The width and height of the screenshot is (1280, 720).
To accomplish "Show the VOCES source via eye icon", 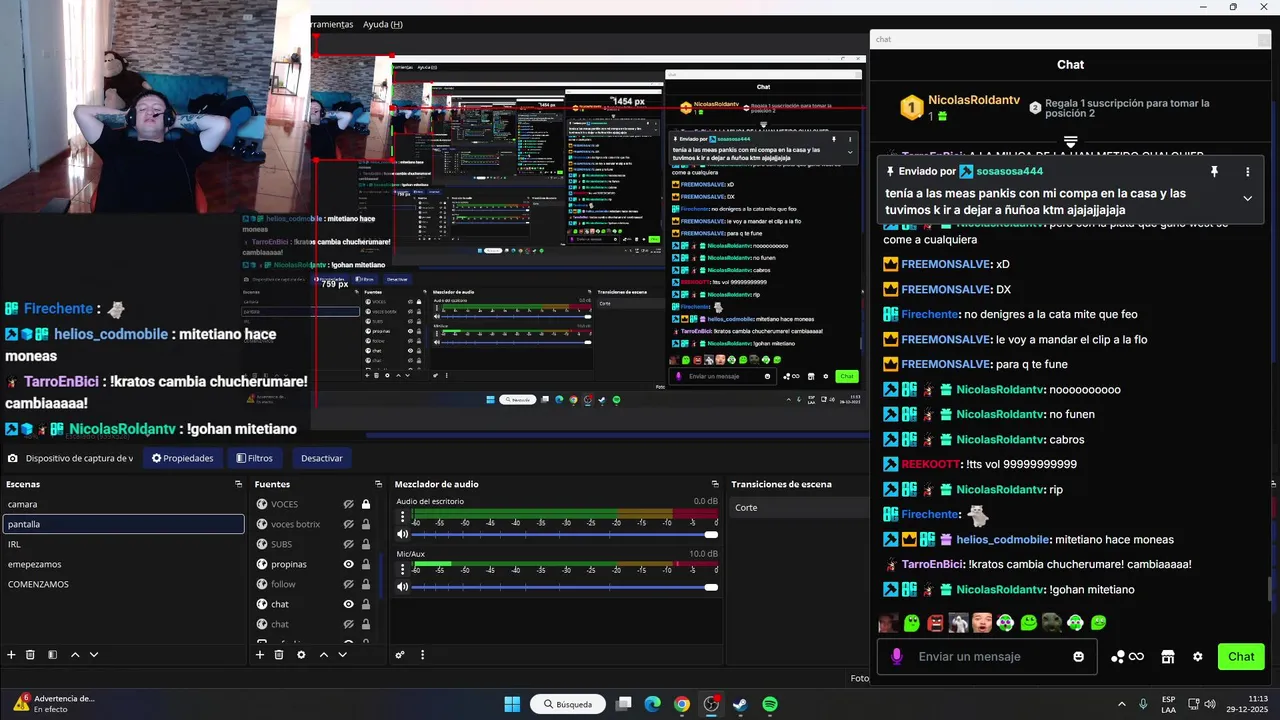I will pos(348,504).
